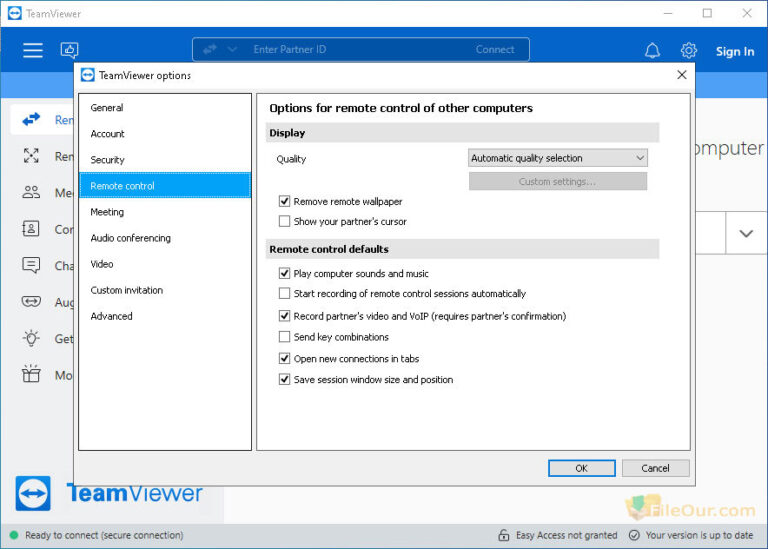Click the Easy Access not granted text
This screenshot has height=549, width=768.
(x=566, y=535)
